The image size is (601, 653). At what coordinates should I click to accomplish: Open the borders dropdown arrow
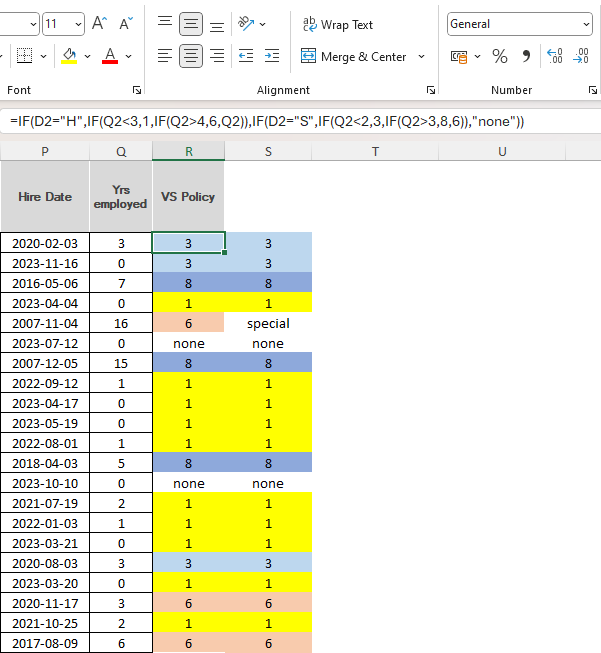tap(43, 56)
